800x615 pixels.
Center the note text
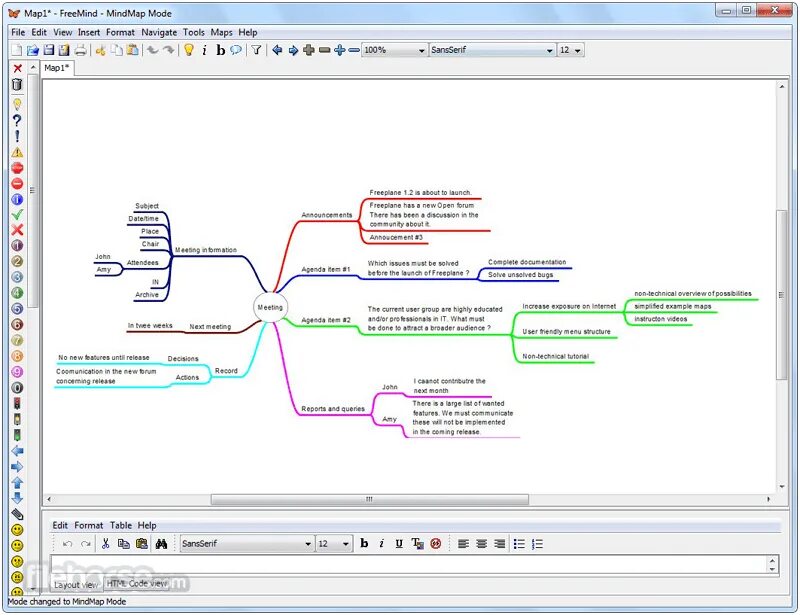482,544
